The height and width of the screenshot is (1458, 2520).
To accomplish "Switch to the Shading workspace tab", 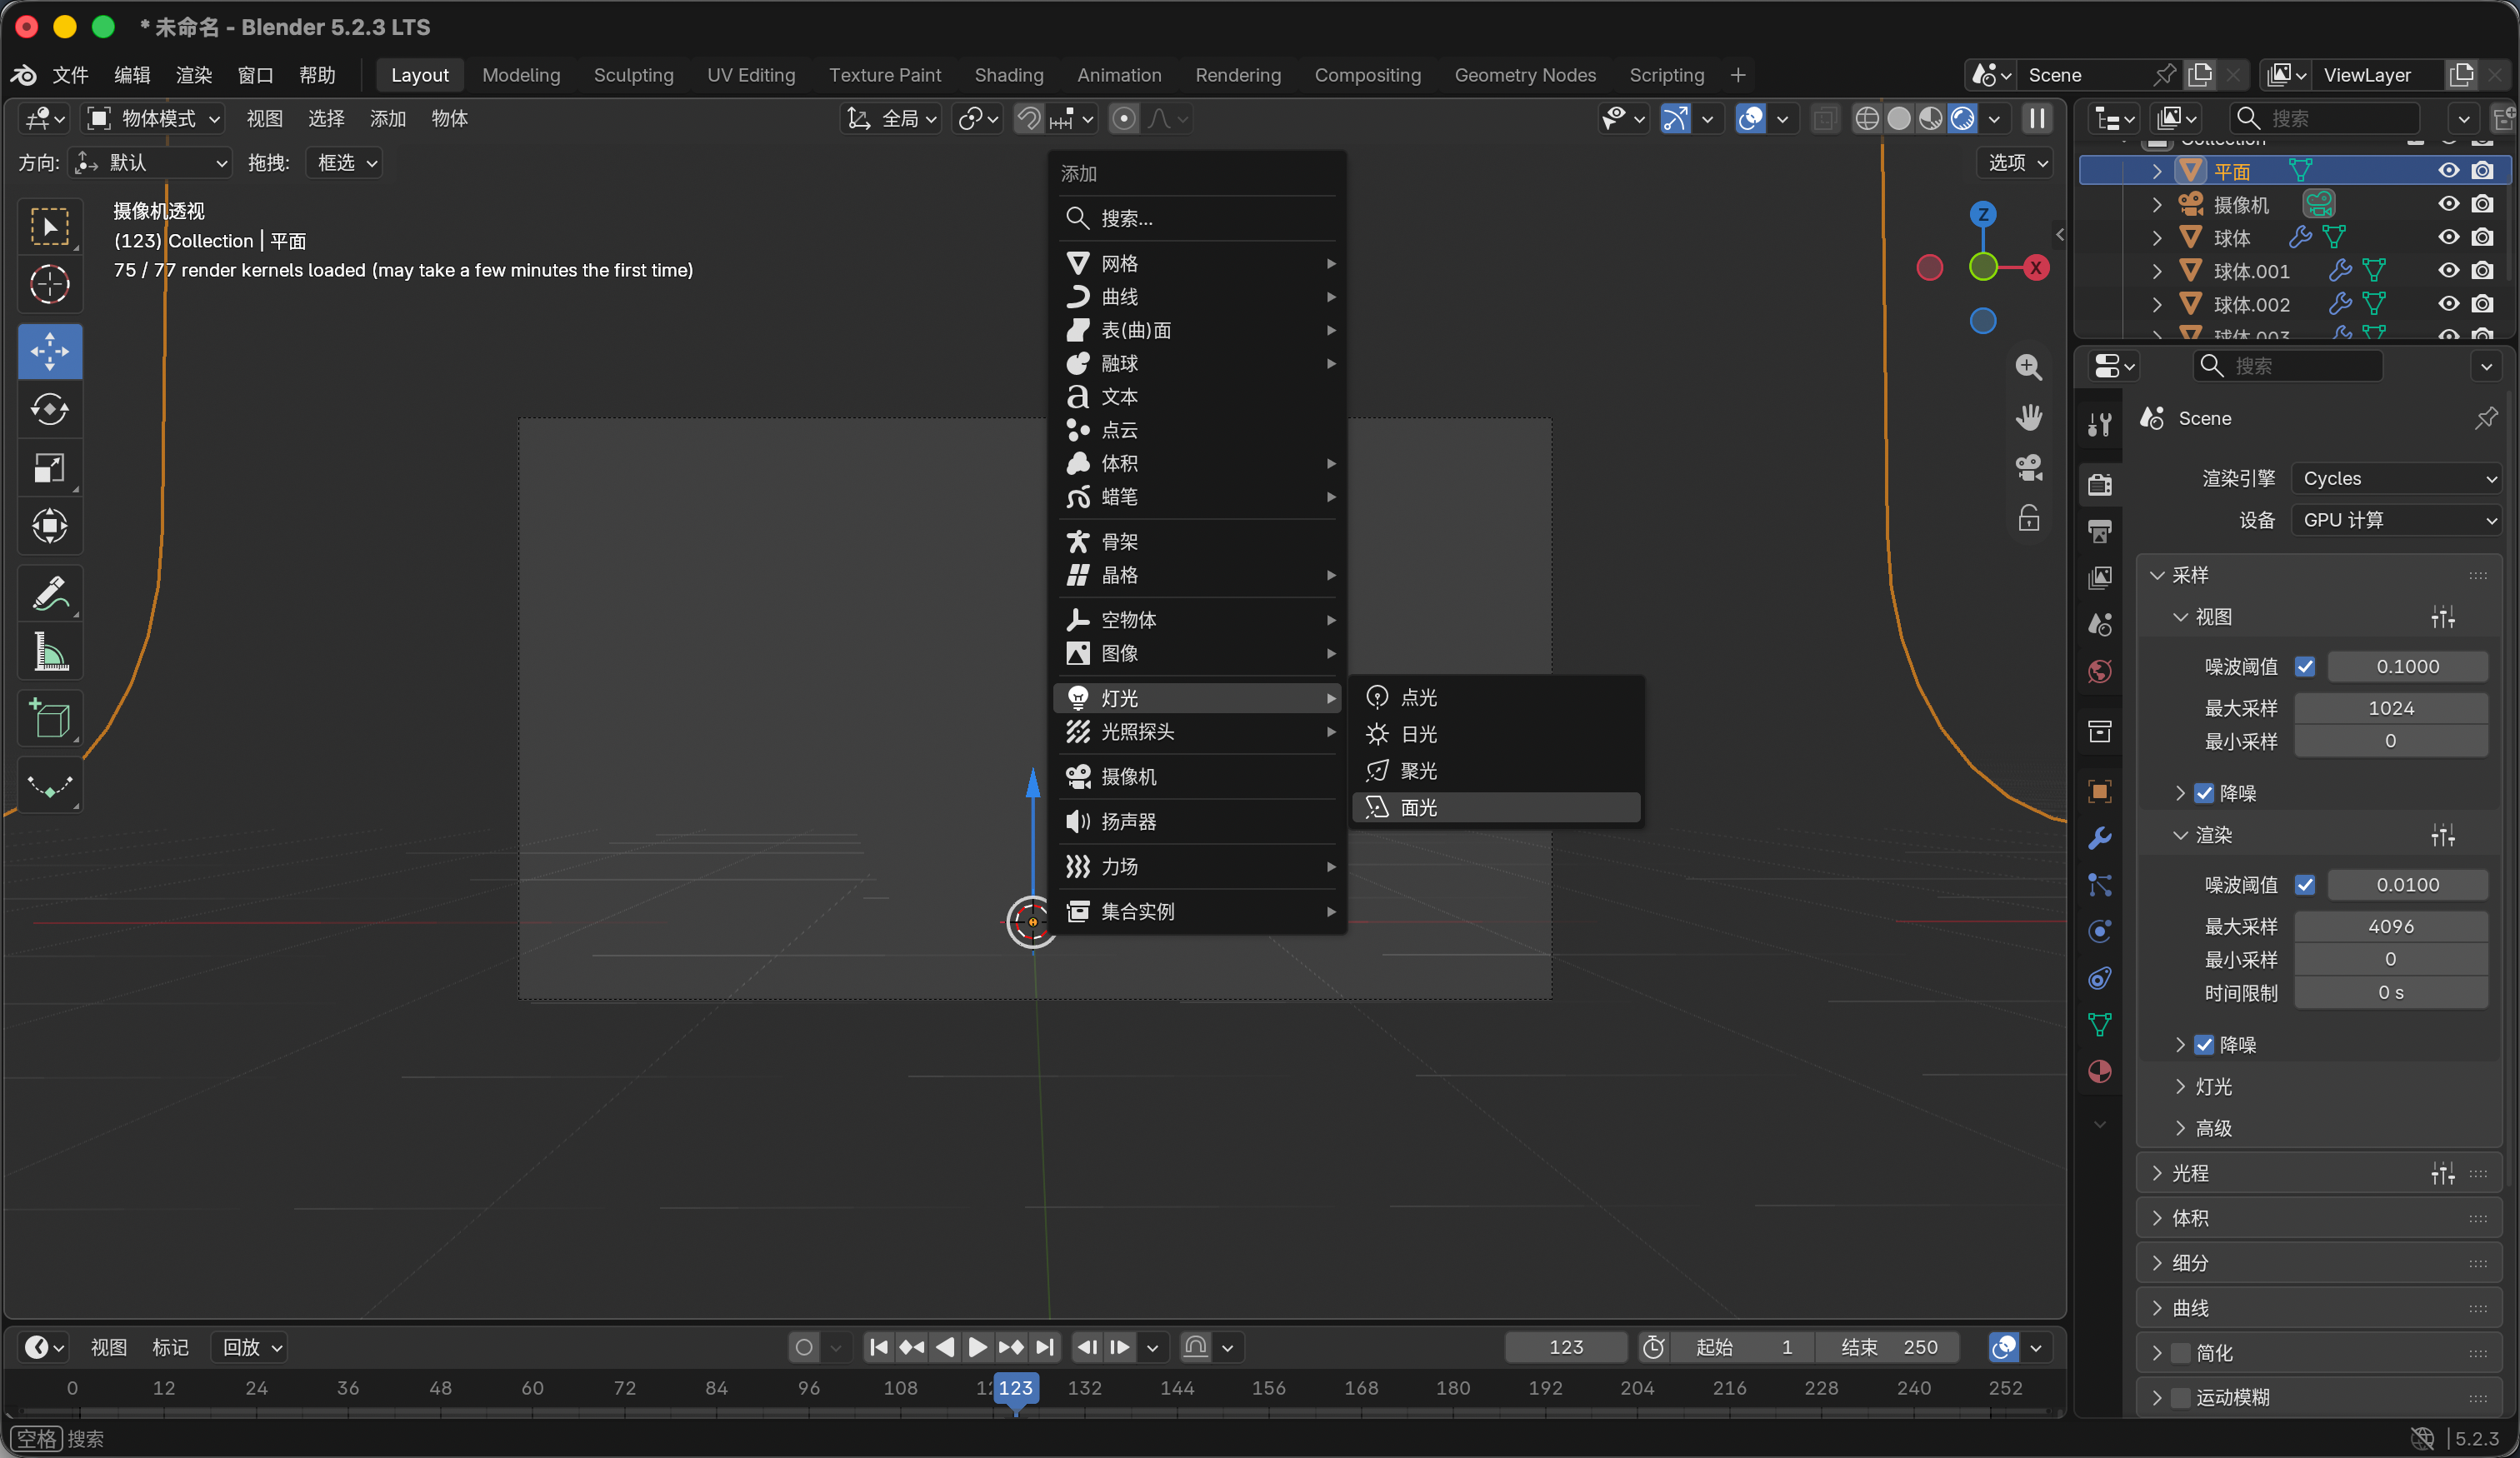I will point(1008,75).
